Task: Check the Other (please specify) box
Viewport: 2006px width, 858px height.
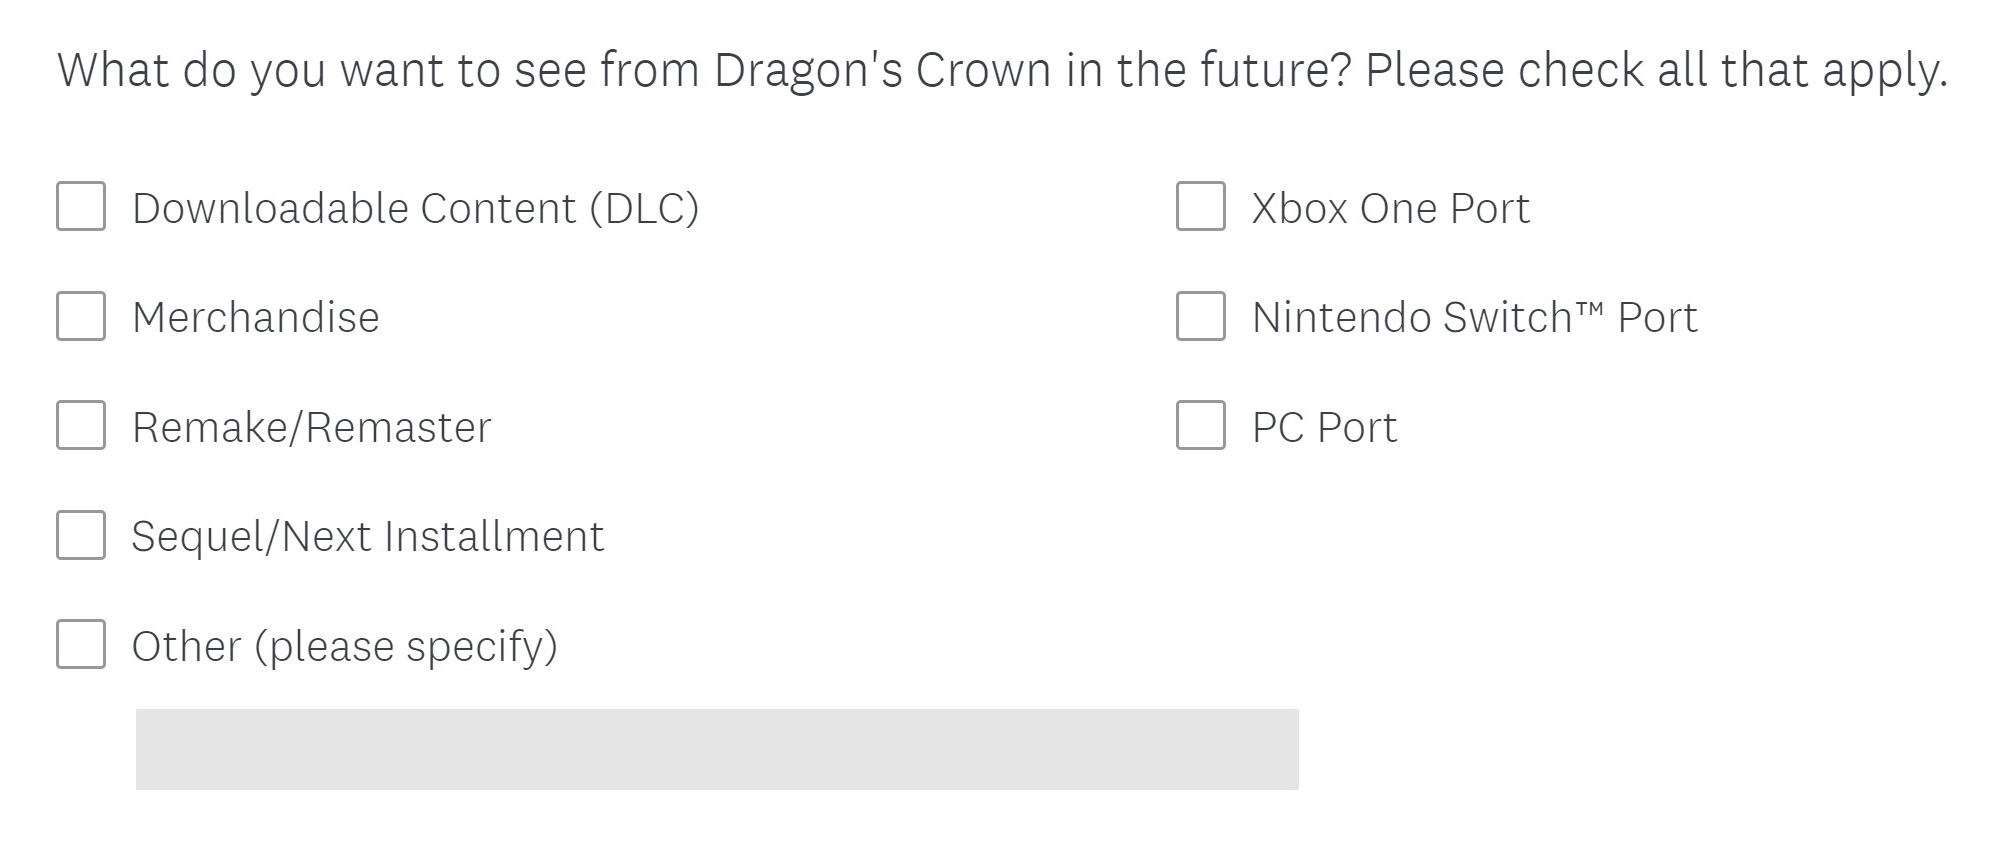Action: pyautogui.click(x=81, y=644)
